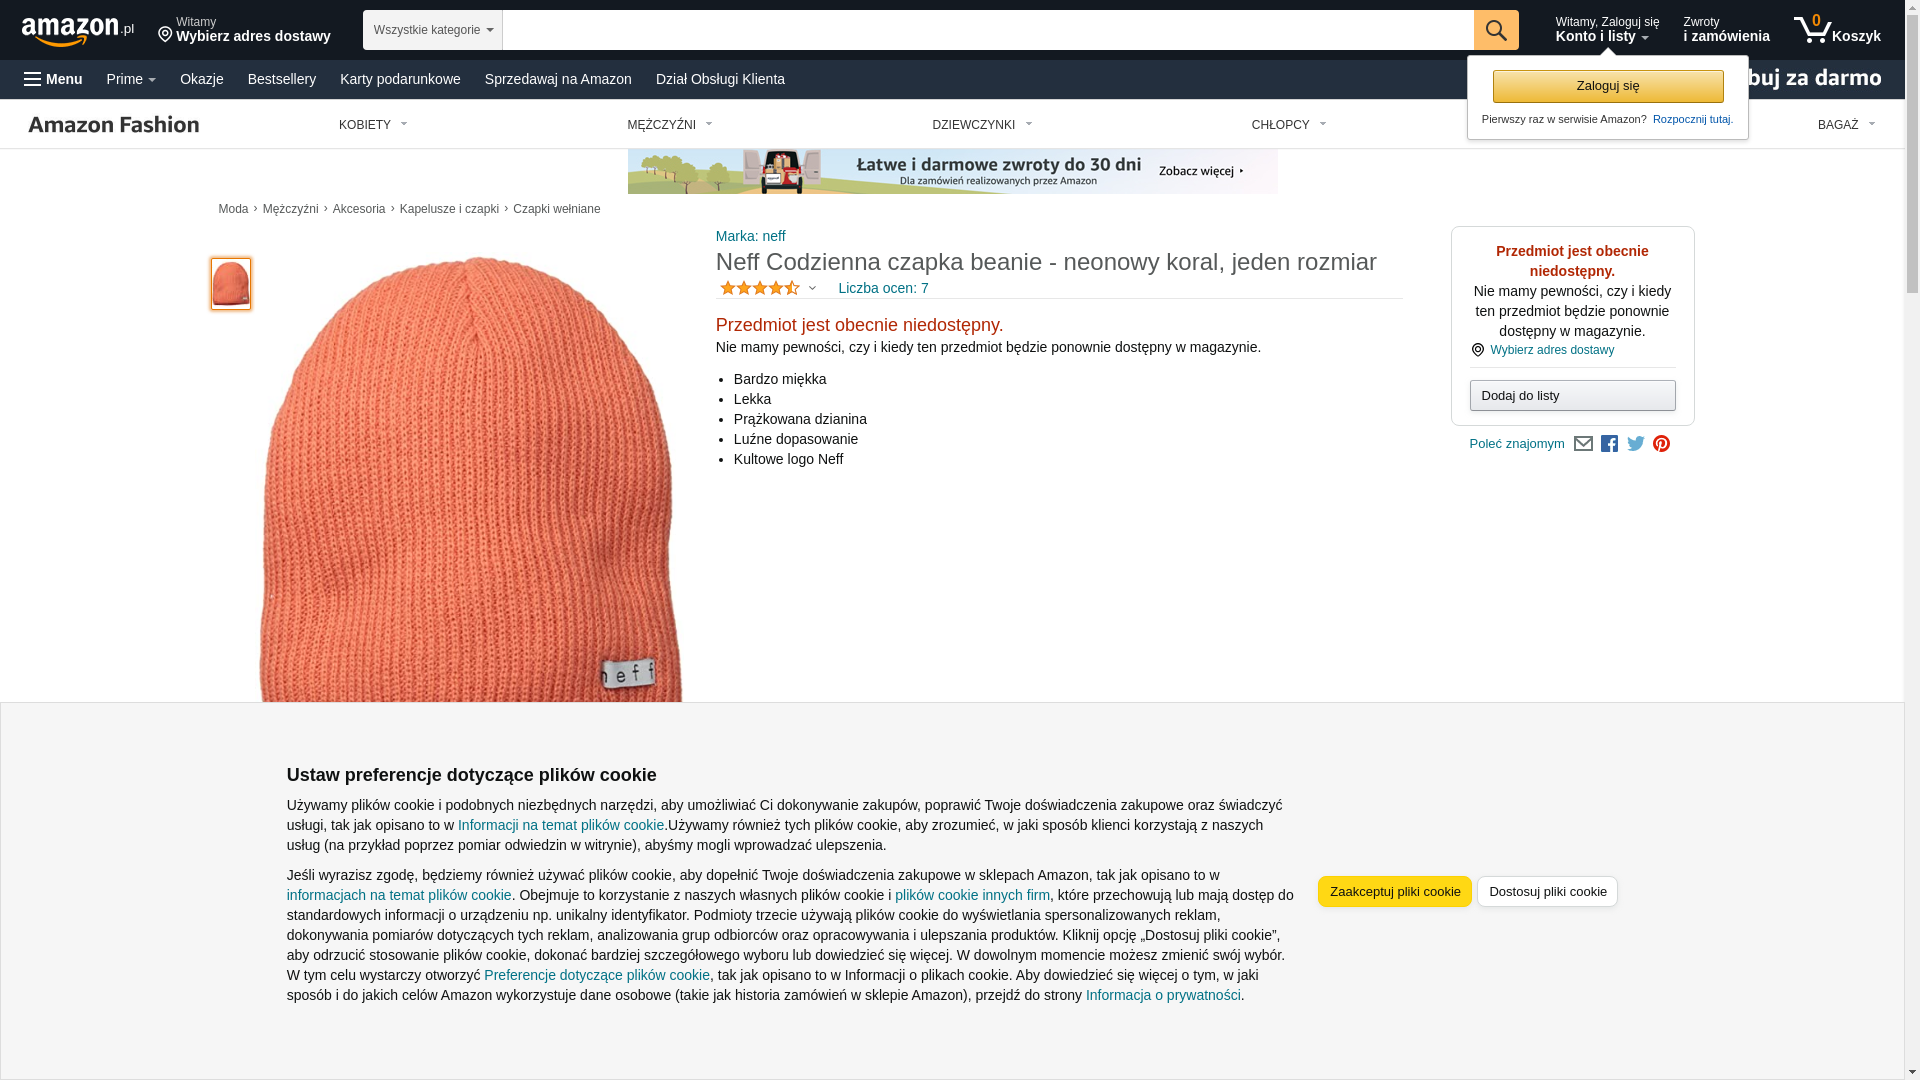
Task: Click into the main search text field
Action: tap(988, 30)
